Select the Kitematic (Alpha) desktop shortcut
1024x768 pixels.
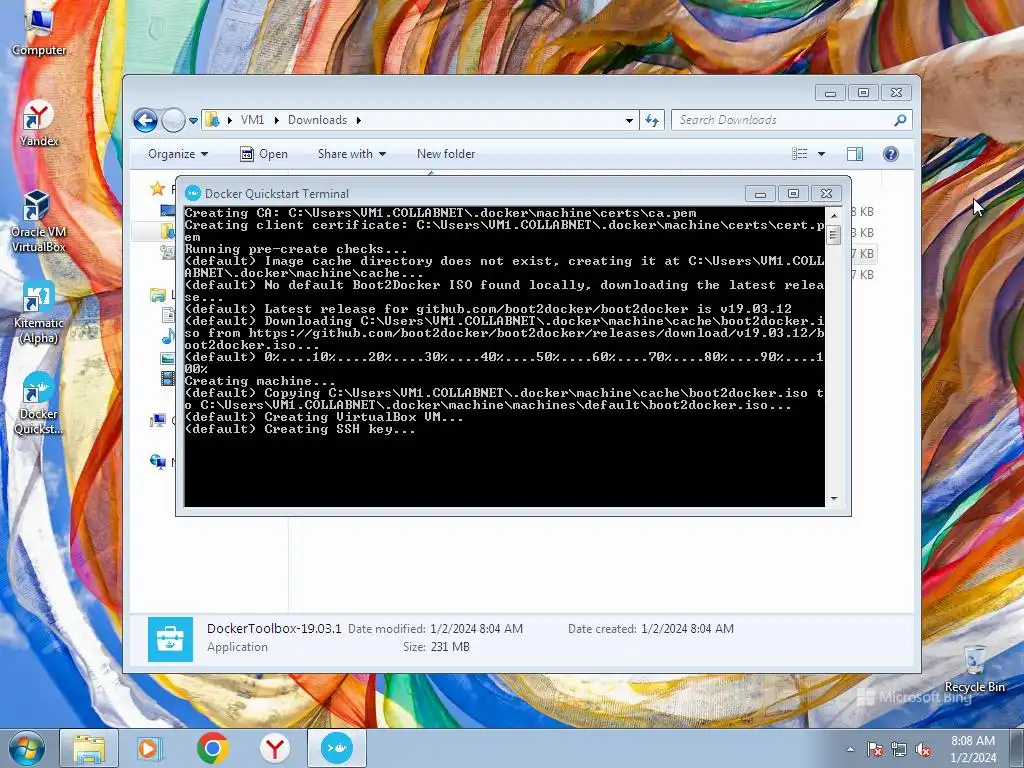click(x=39, y=313)
